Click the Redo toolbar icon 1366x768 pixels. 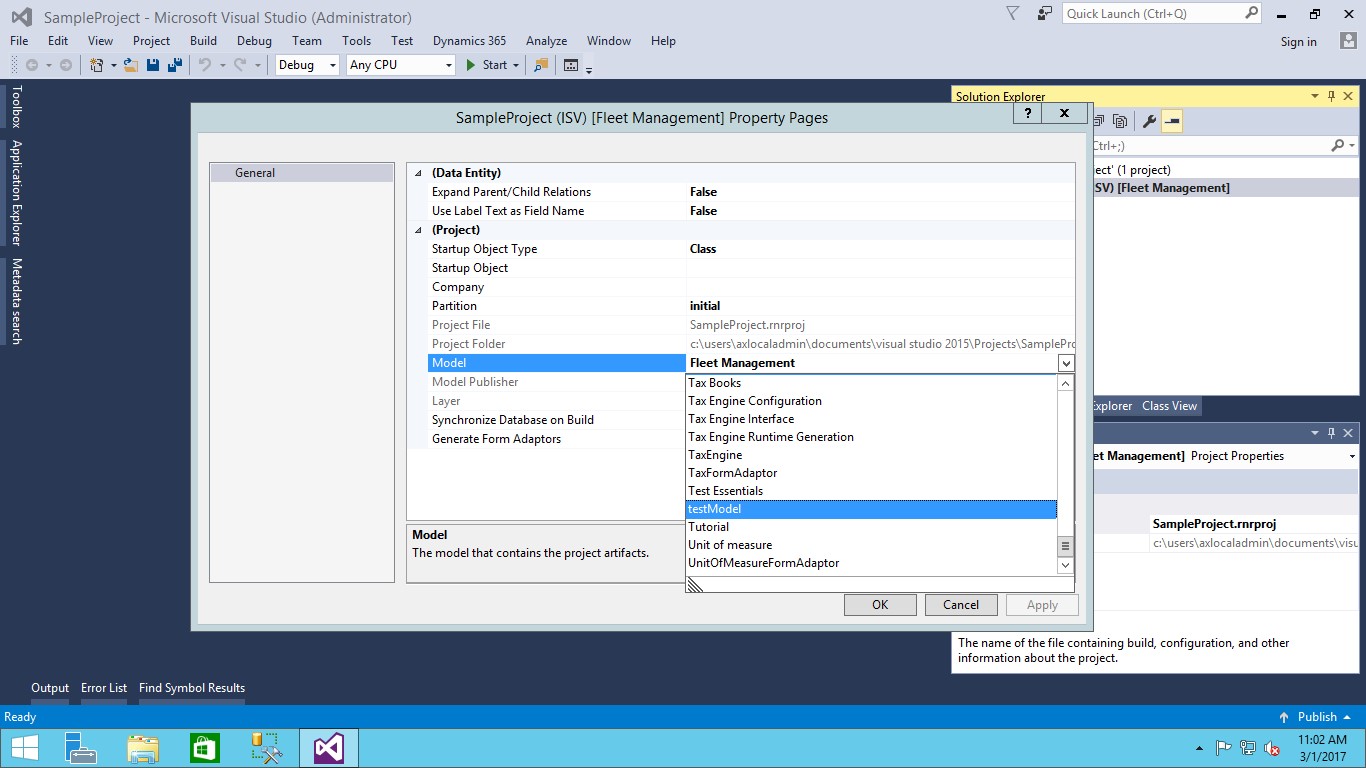240,65
